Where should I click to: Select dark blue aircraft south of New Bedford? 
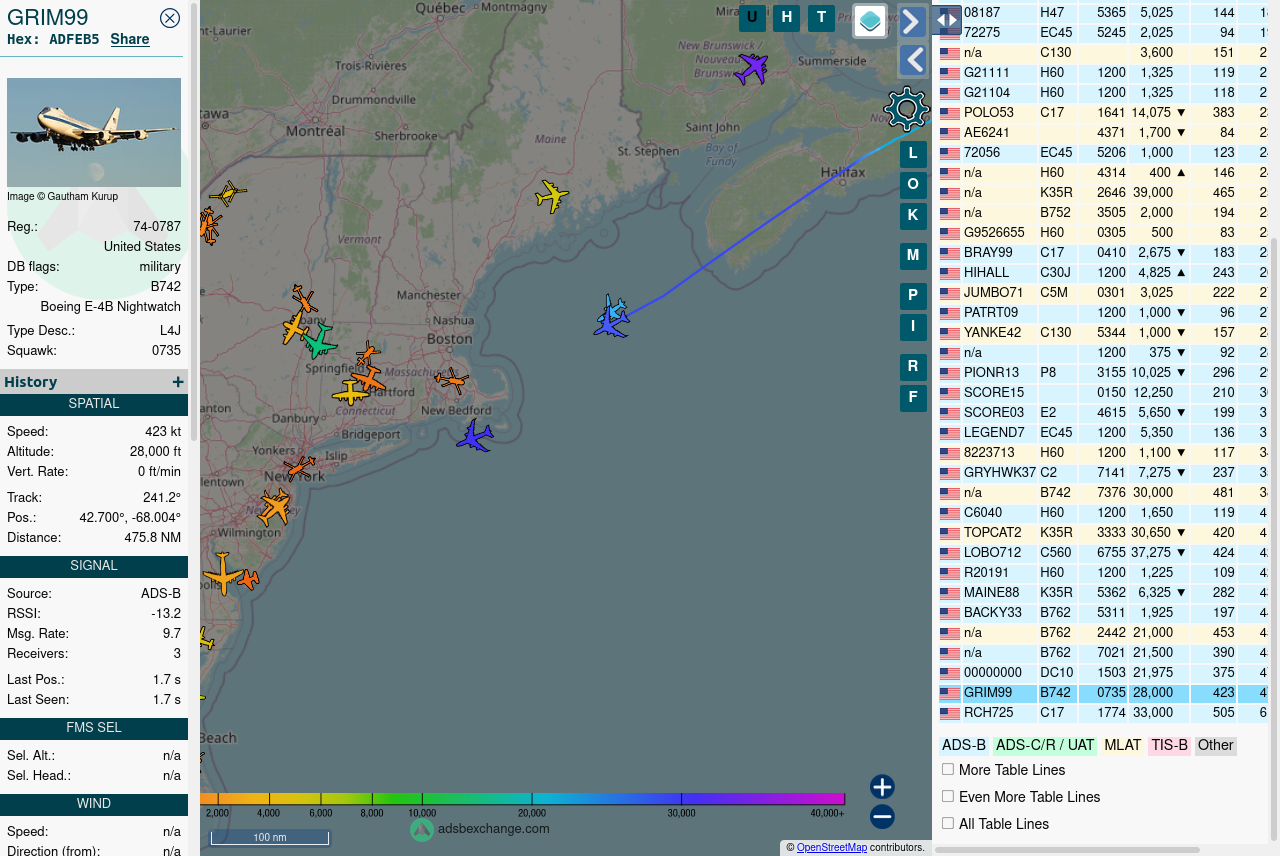pyautogui.click(x=475, y=436)
